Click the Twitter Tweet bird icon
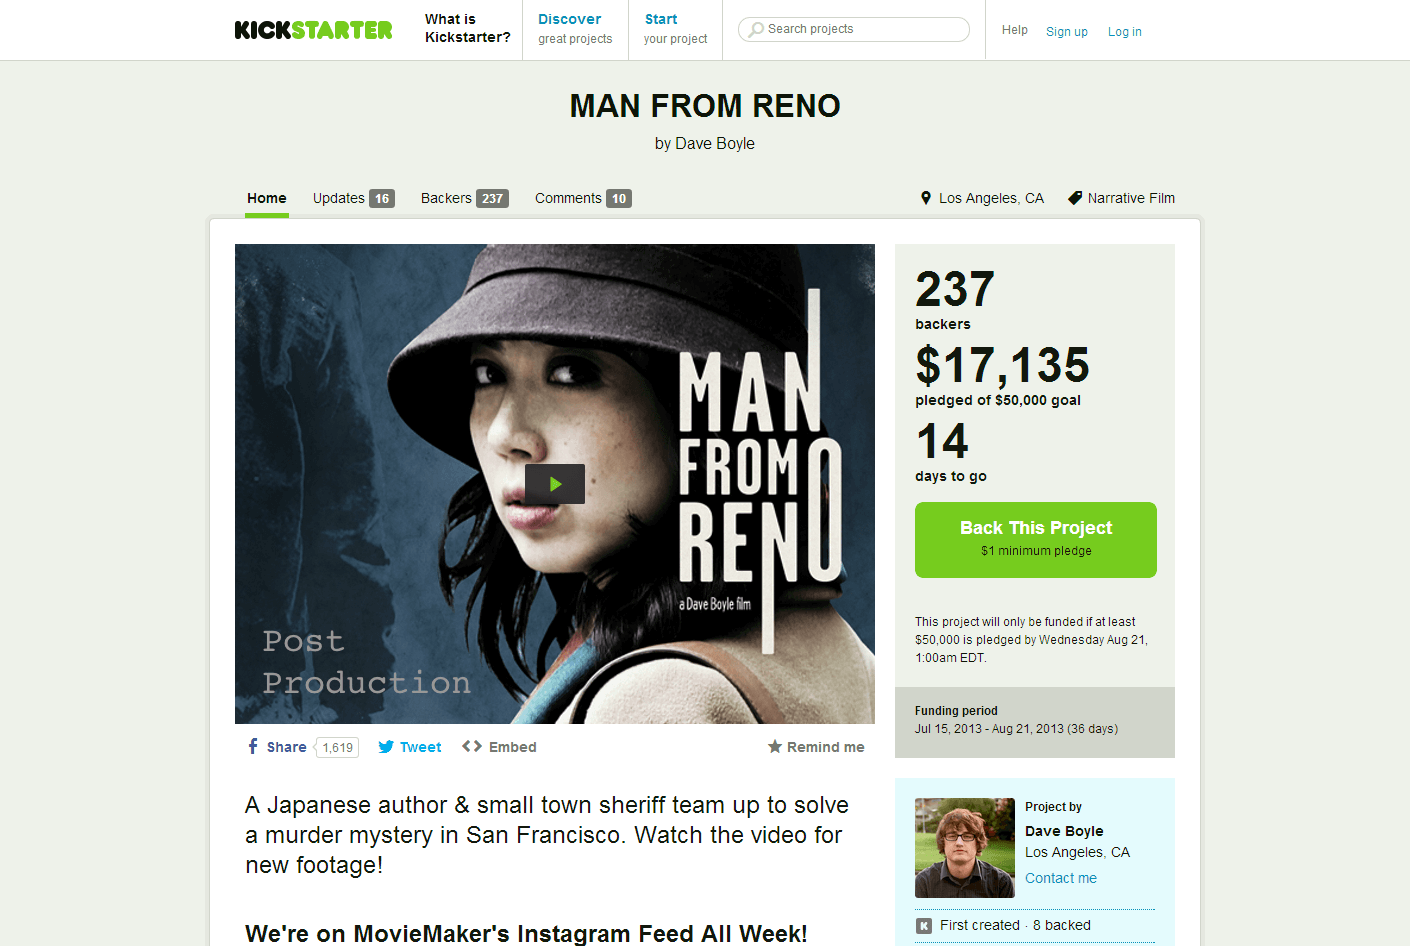This screenshot has height=946, width=1410. [386, 747]
